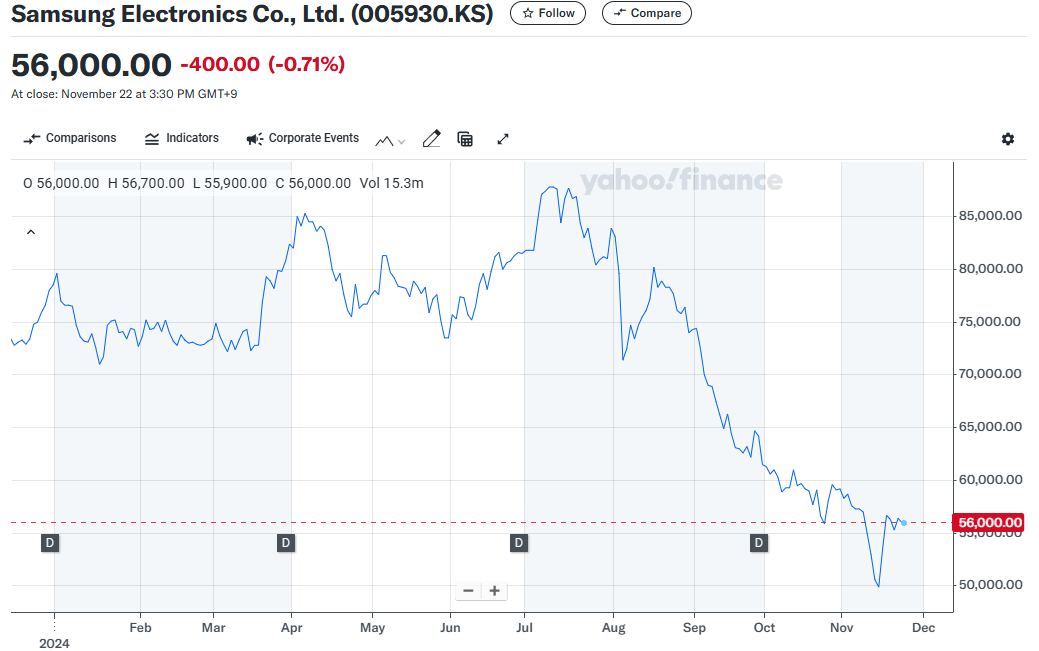This screenshot has width=1039, height=651.
Task: Click dividend marker near January
Action: (x=49, y=543)
